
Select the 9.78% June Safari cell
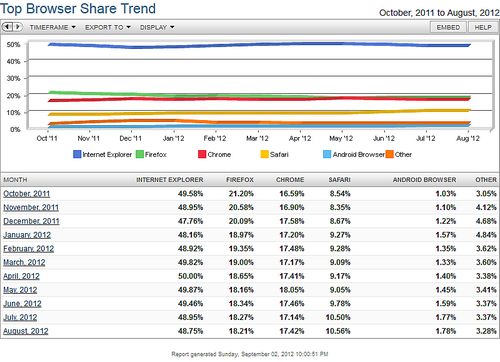(x=340, y=304)
